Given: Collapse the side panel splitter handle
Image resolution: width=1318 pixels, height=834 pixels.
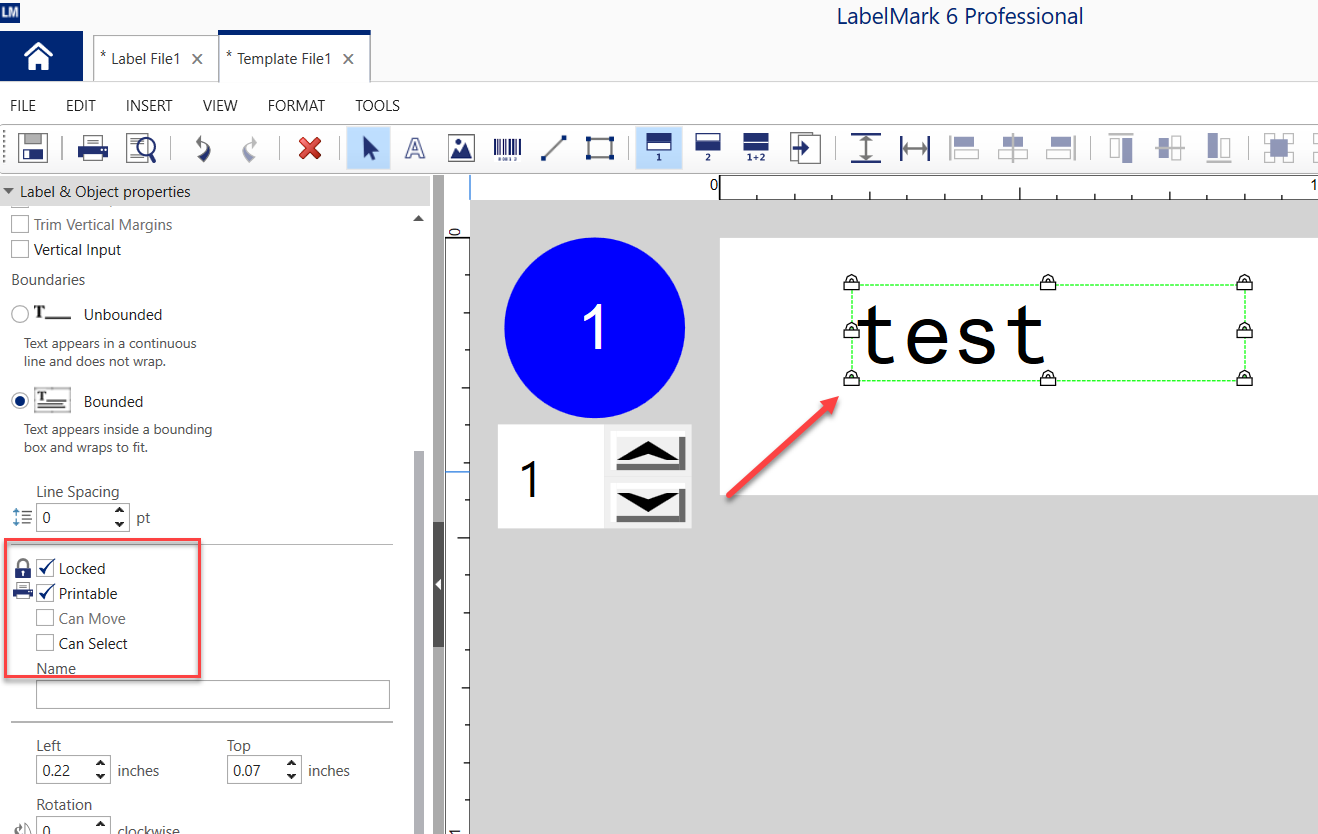Looking at the screenshot, I should coord(438,585).
